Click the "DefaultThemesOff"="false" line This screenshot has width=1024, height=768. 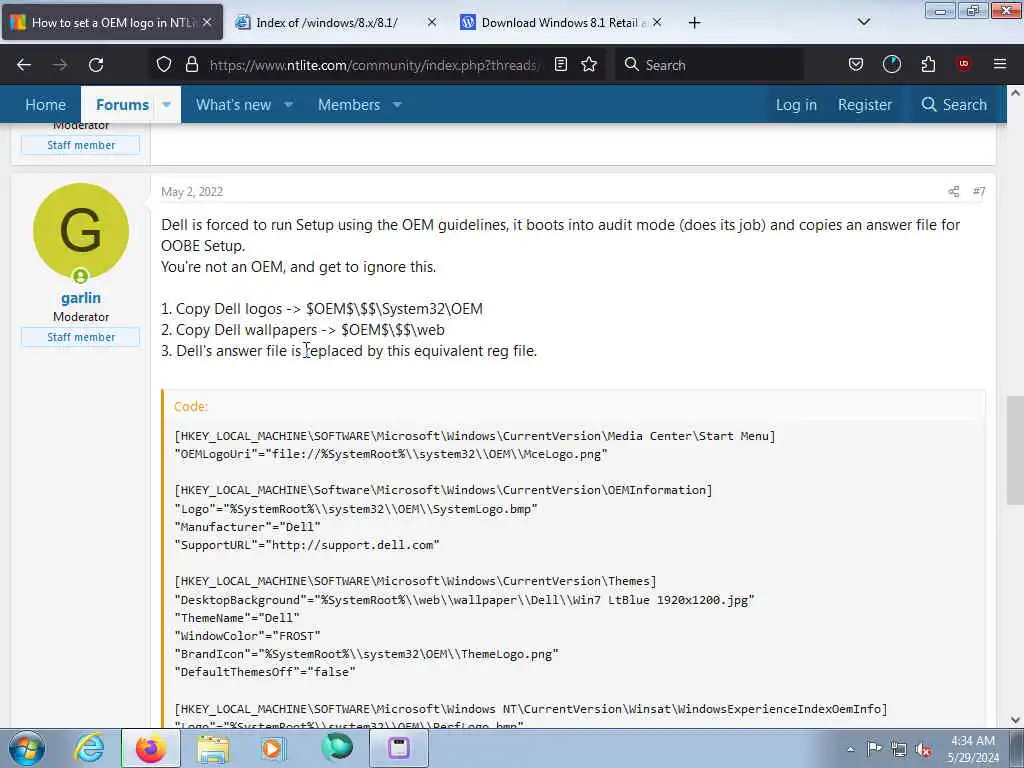pos(265,671)
